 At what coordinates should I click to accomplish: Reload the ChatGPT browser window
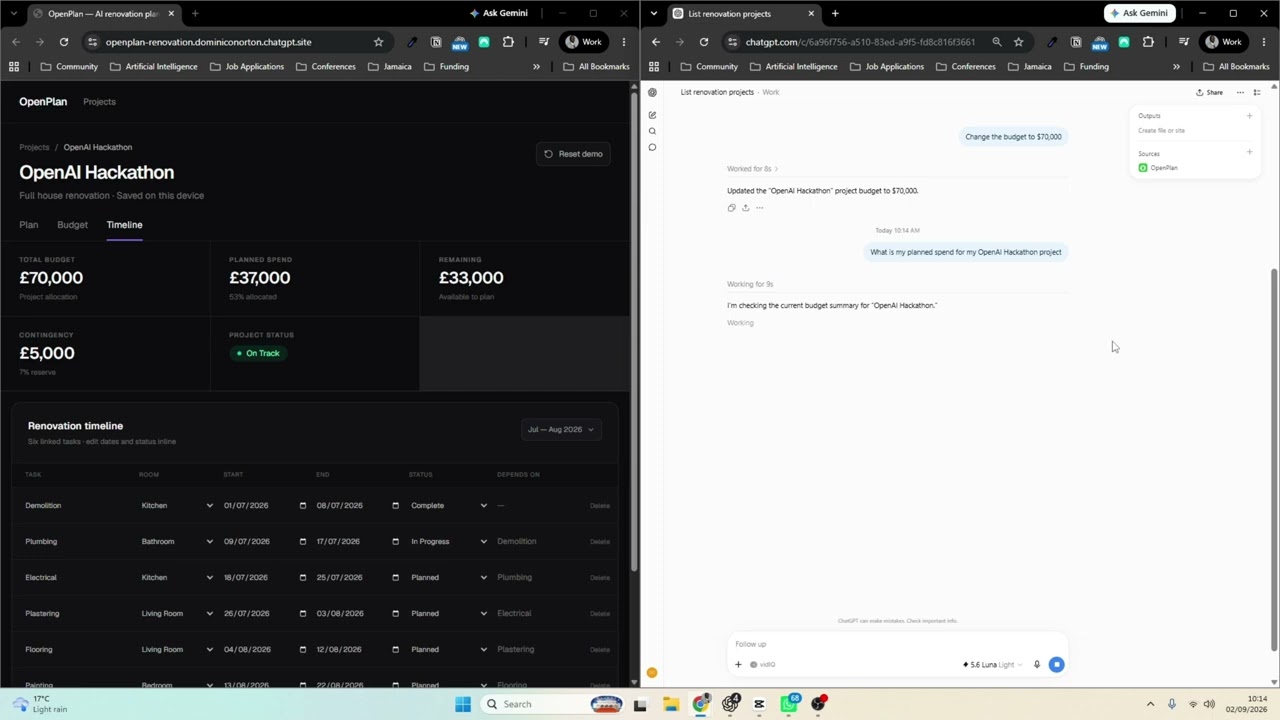tap(703, 42)
